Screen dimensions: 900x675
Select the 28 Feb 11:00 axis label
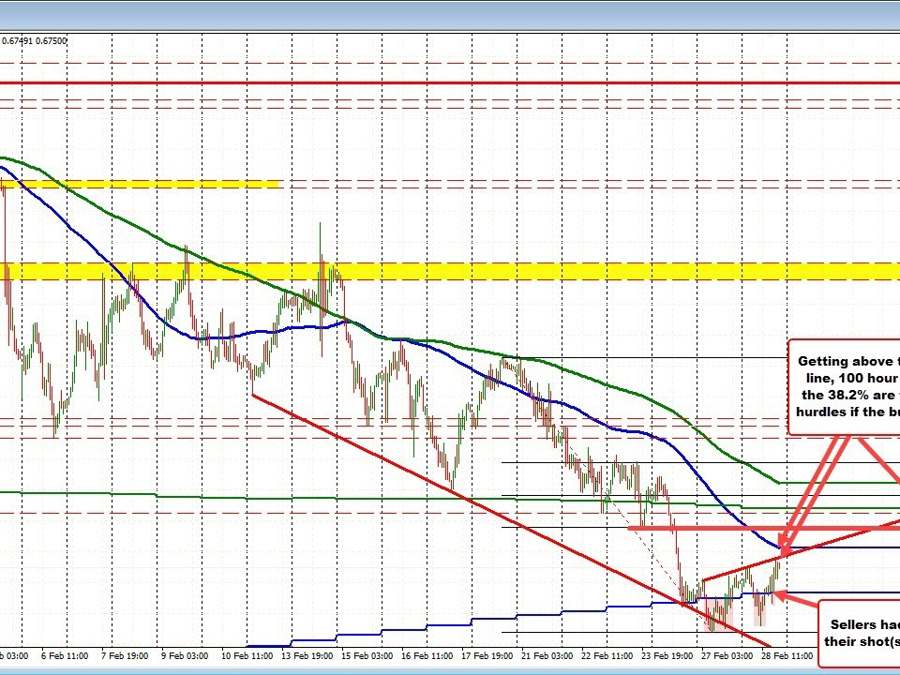click(789, 658)
